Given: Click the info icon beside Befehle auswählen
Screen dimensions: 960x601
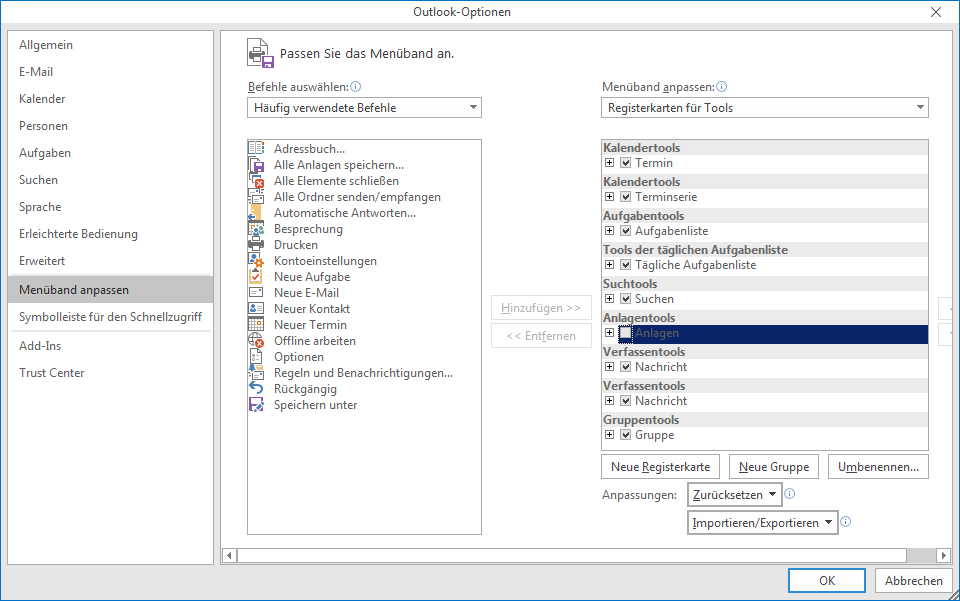Looking at the screenshot, I should (356, 87).
